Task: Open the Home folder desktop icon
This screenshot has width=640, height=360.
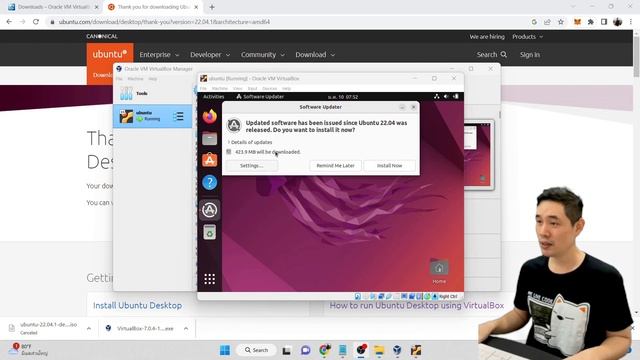Action: [439, 271]
